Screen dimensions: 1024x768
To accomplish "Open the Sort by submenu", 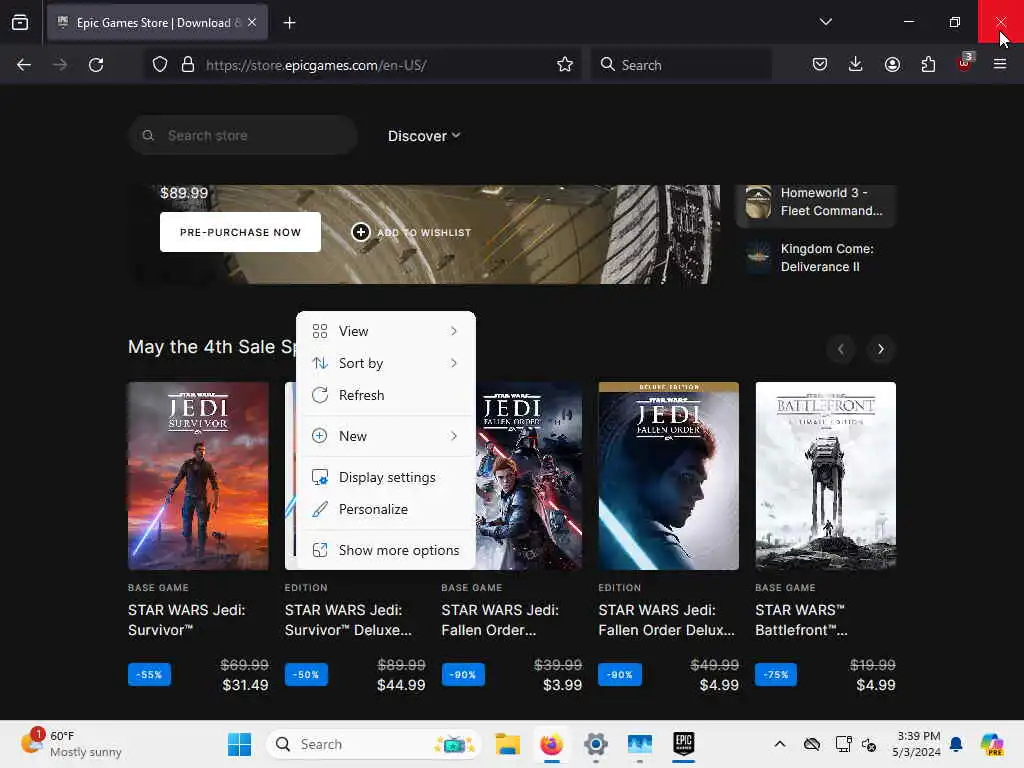I will click(385, 363).
